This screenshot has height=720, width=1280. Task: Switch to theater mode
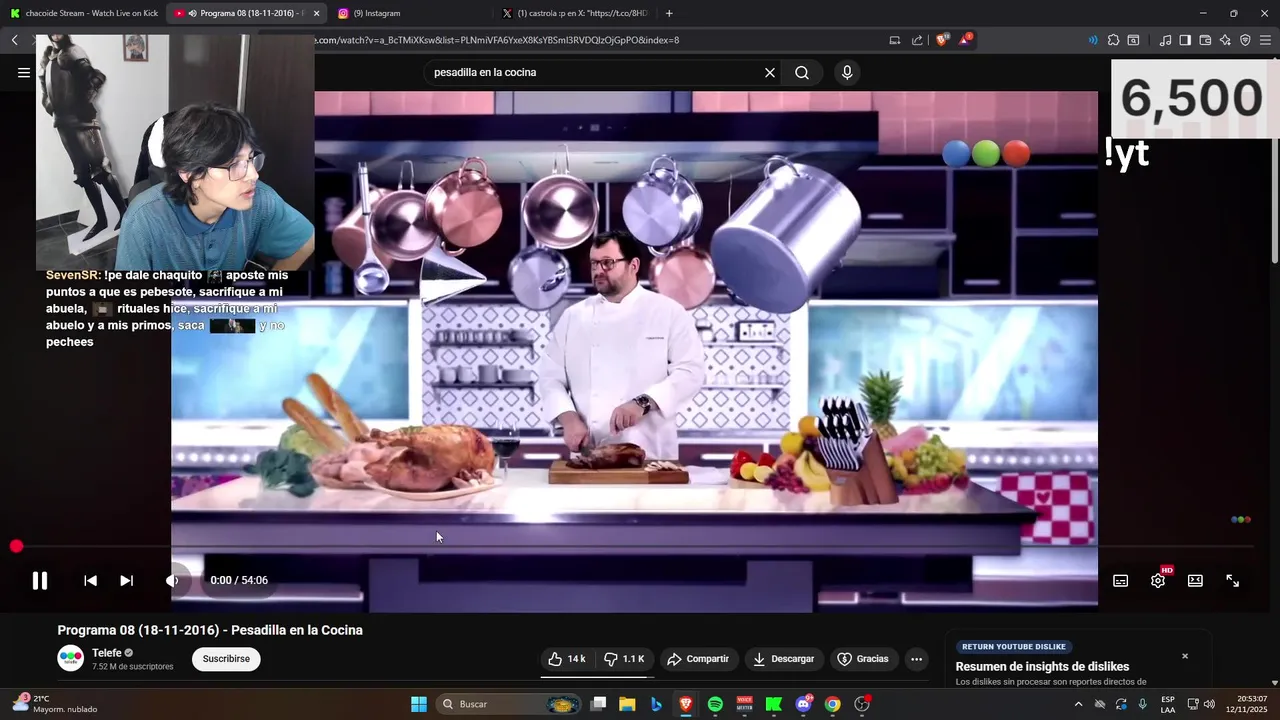click(1195, 580)
